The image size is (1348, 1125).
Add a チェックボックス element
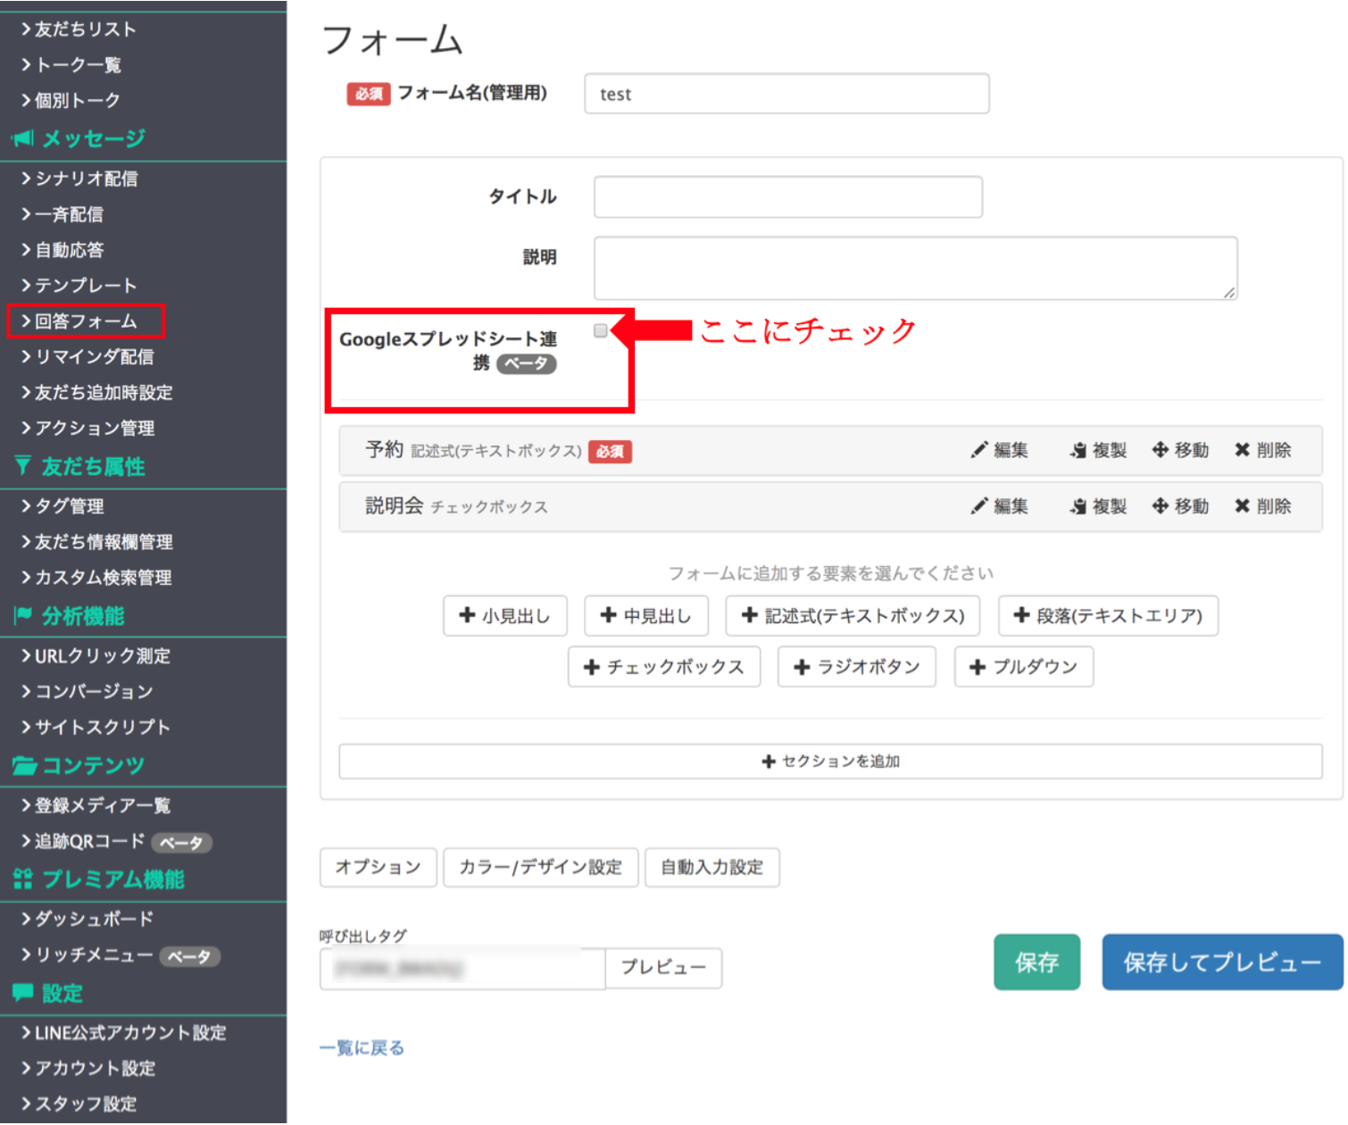click(x=664, y=667)
